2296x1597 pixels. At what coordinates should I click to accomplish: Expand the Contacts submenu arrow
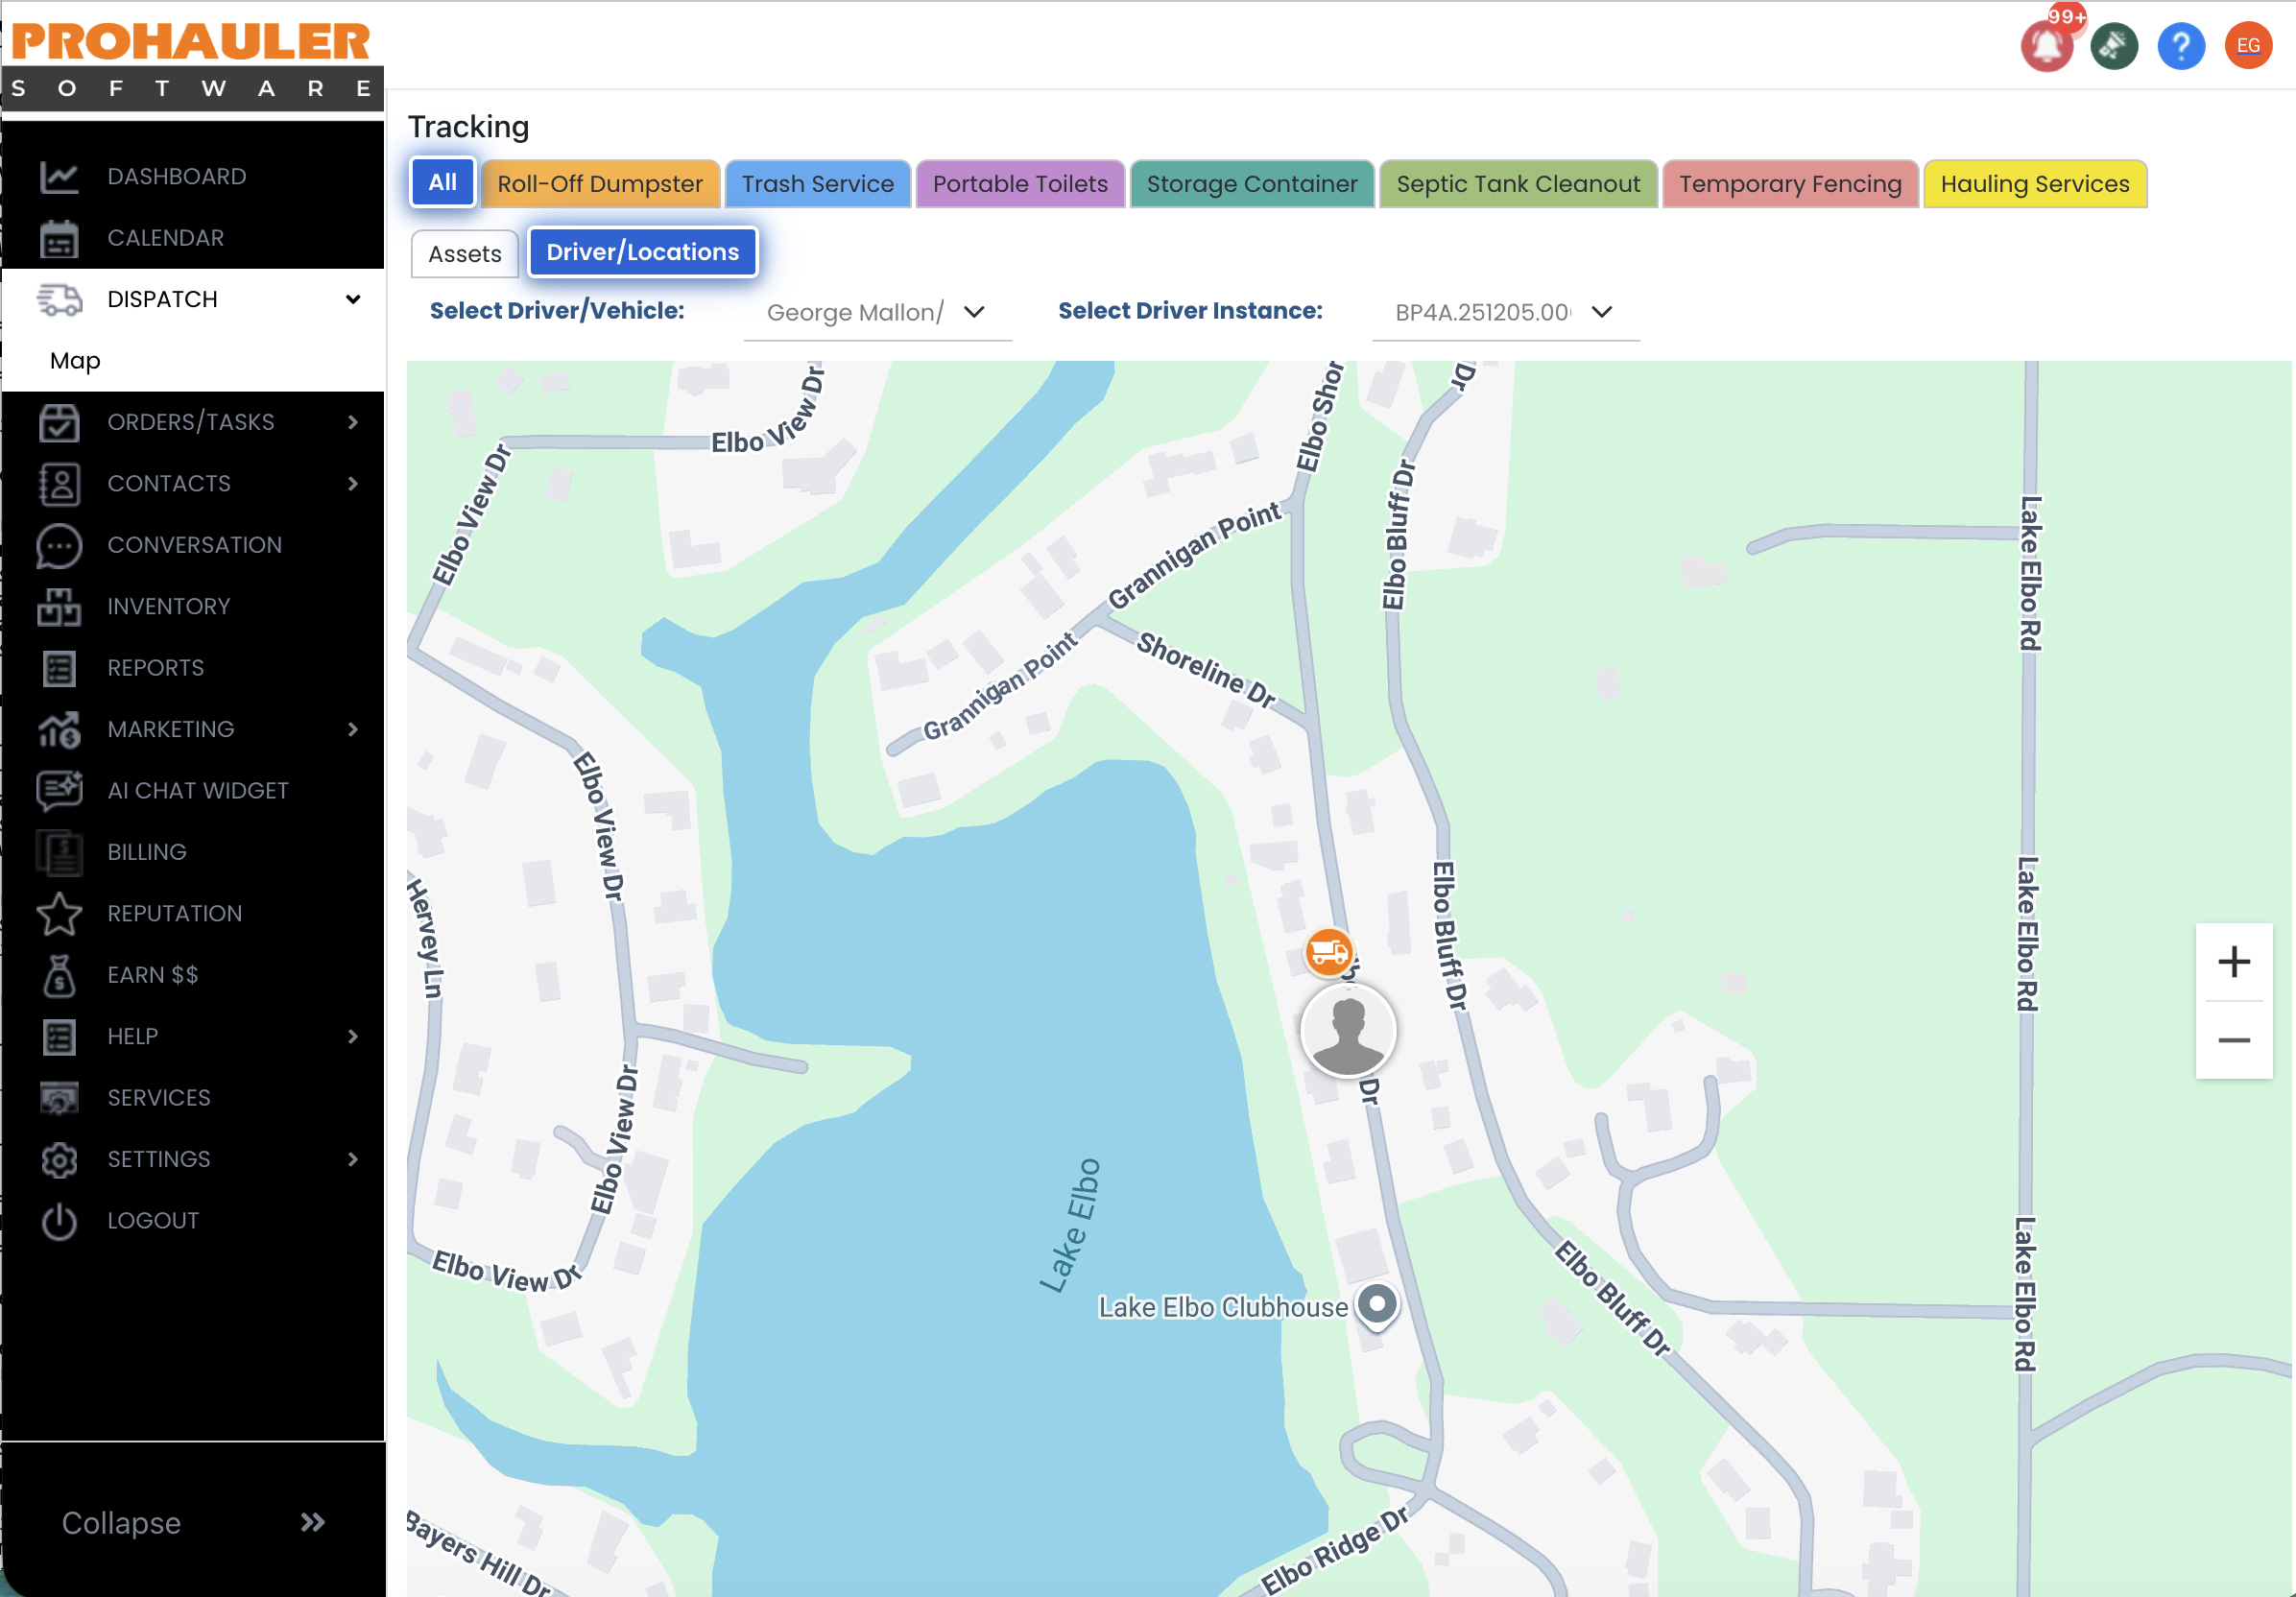(353, 484)
